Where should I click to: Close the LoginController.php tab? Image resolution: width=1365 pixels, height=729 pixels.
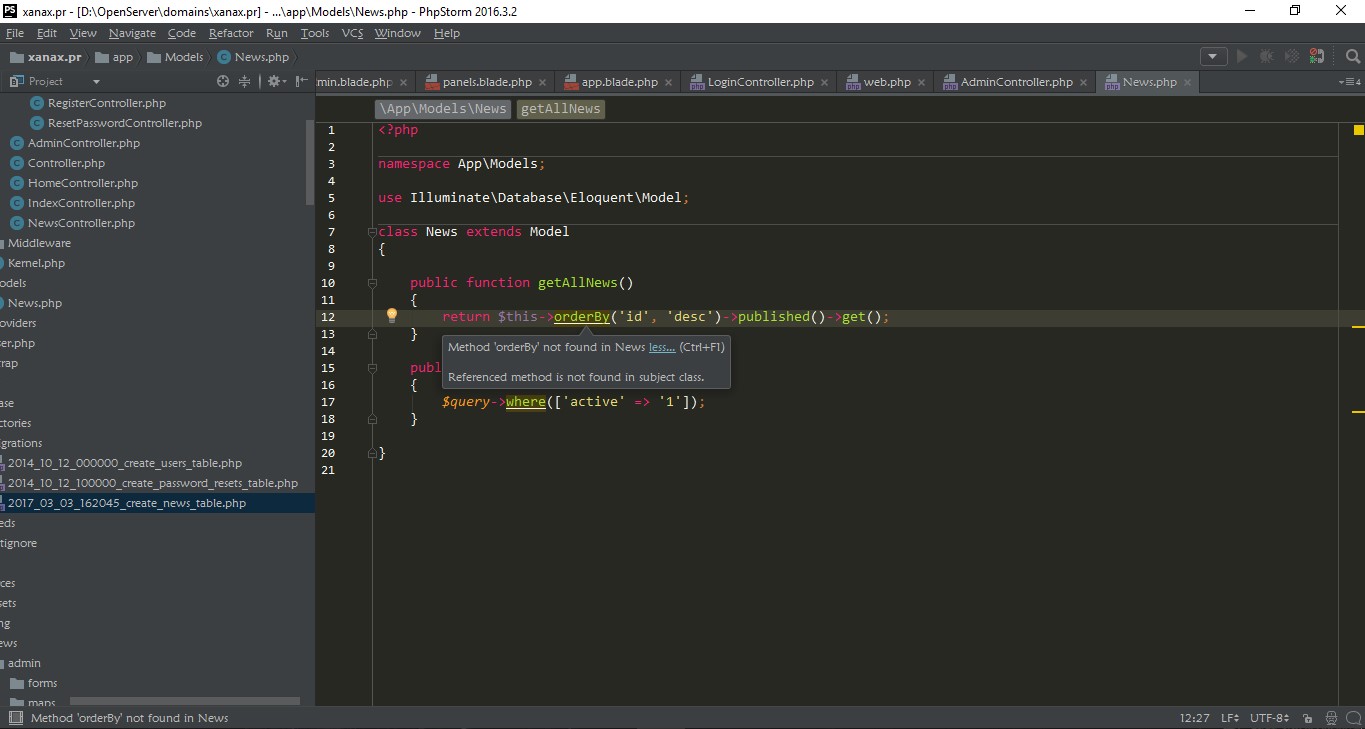[824, 83]
